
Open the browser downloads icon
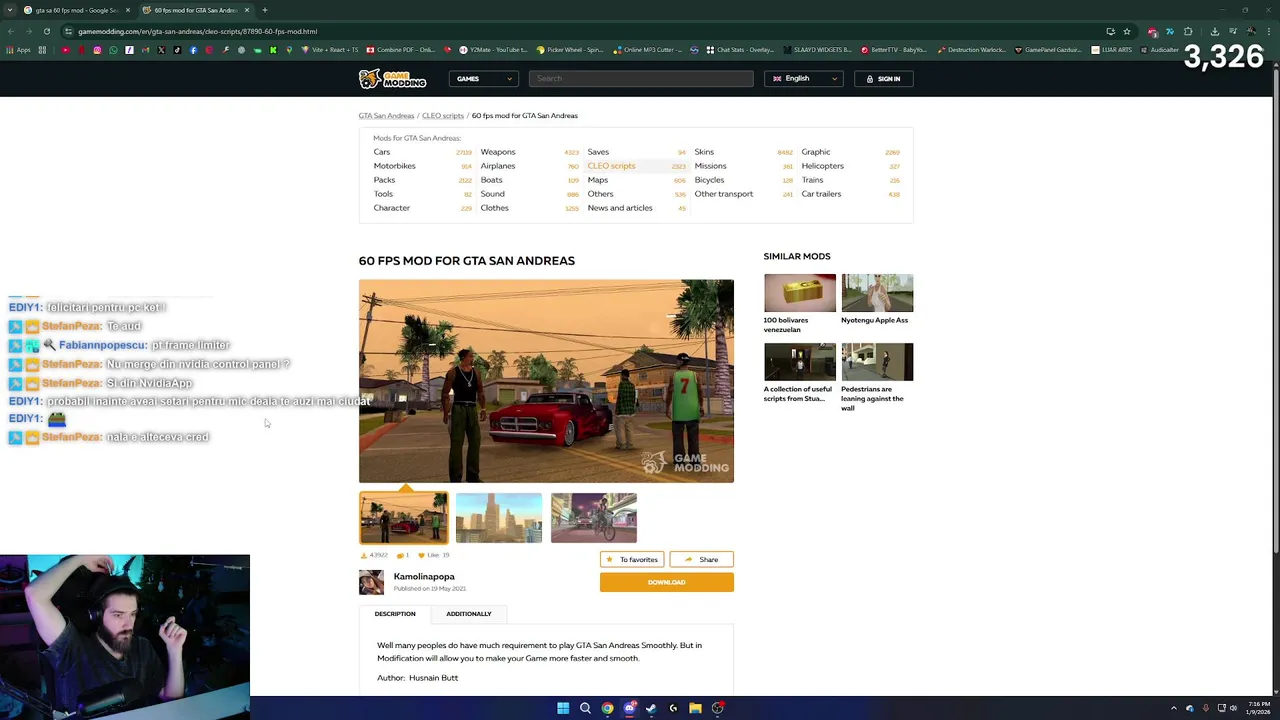click(1215, 31)
